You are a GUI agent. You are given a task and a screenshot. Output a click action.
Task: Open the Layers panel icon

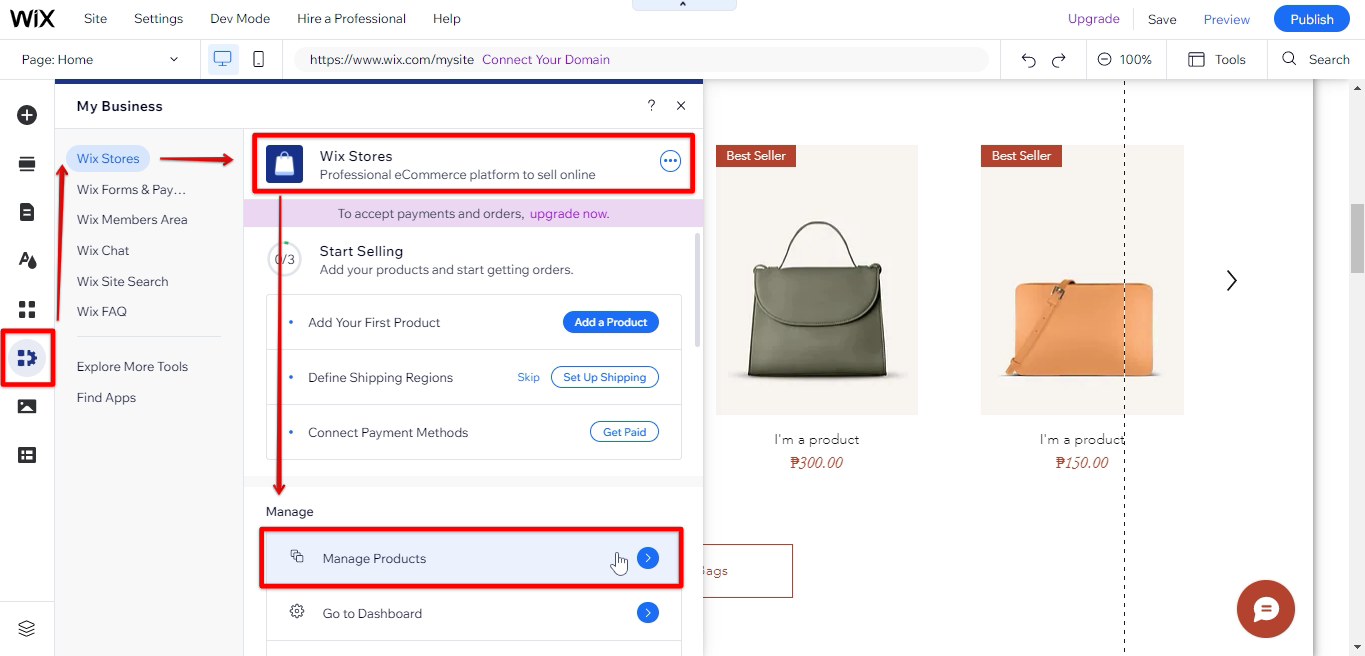click(27, 628)
